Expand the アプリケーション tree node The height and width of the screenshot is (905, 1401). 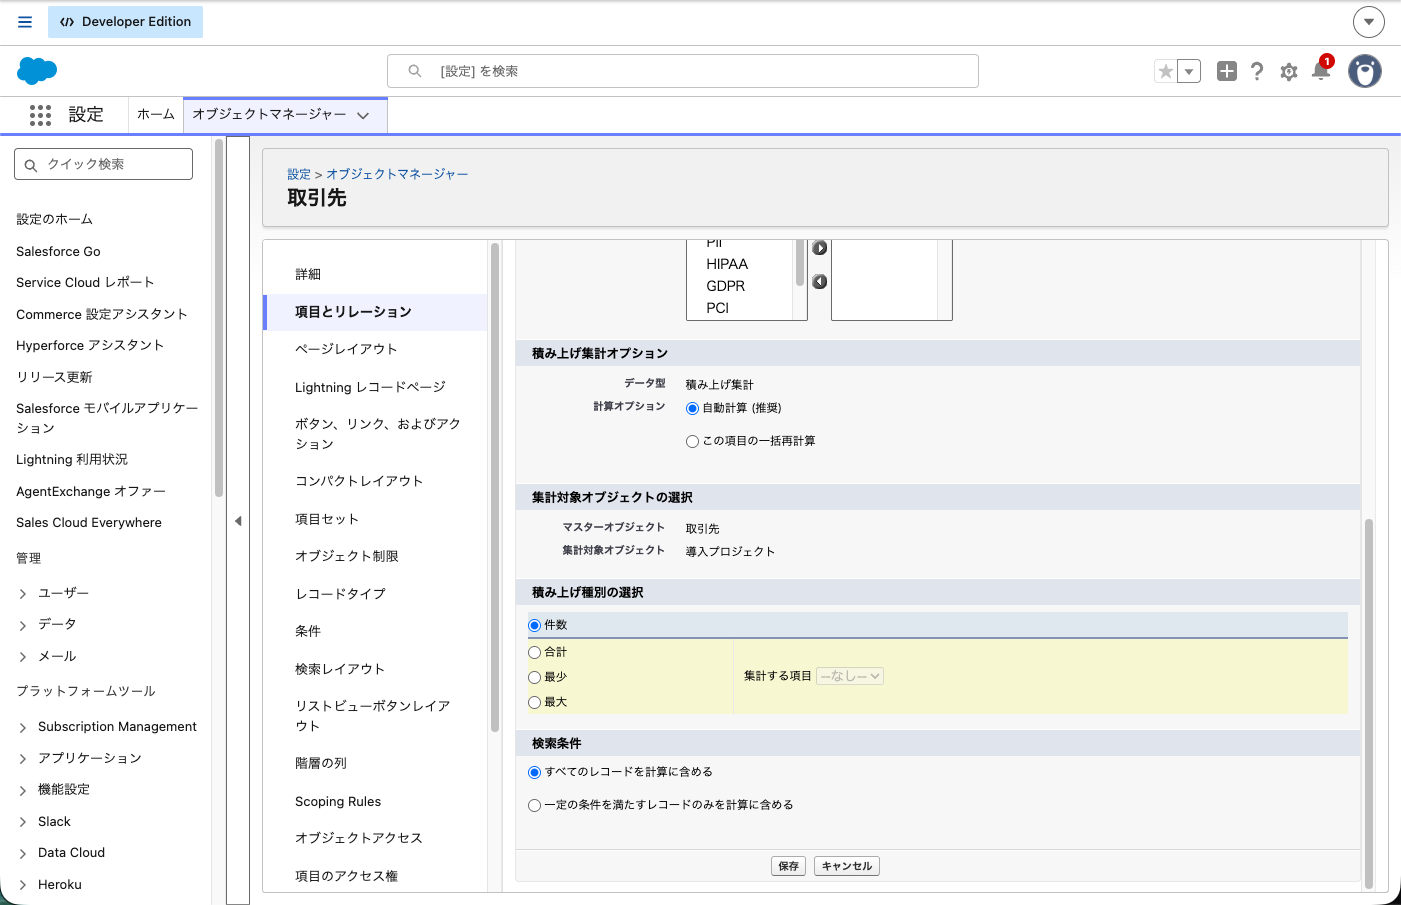pyautogui.click(x=22, y=759)
